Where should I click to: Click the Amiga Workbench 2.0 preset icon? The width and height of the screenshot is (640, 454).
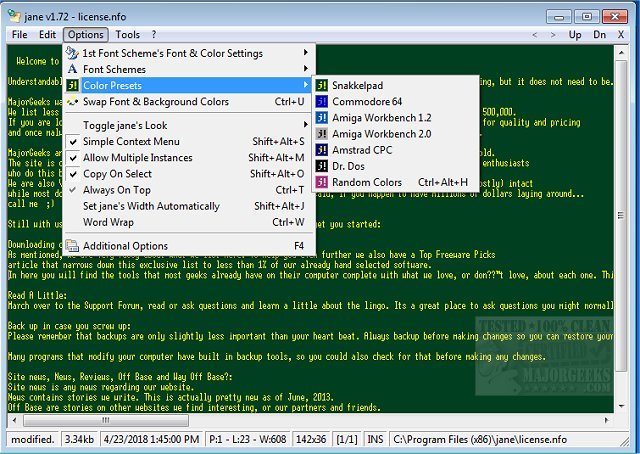click(x=322, y=134)
